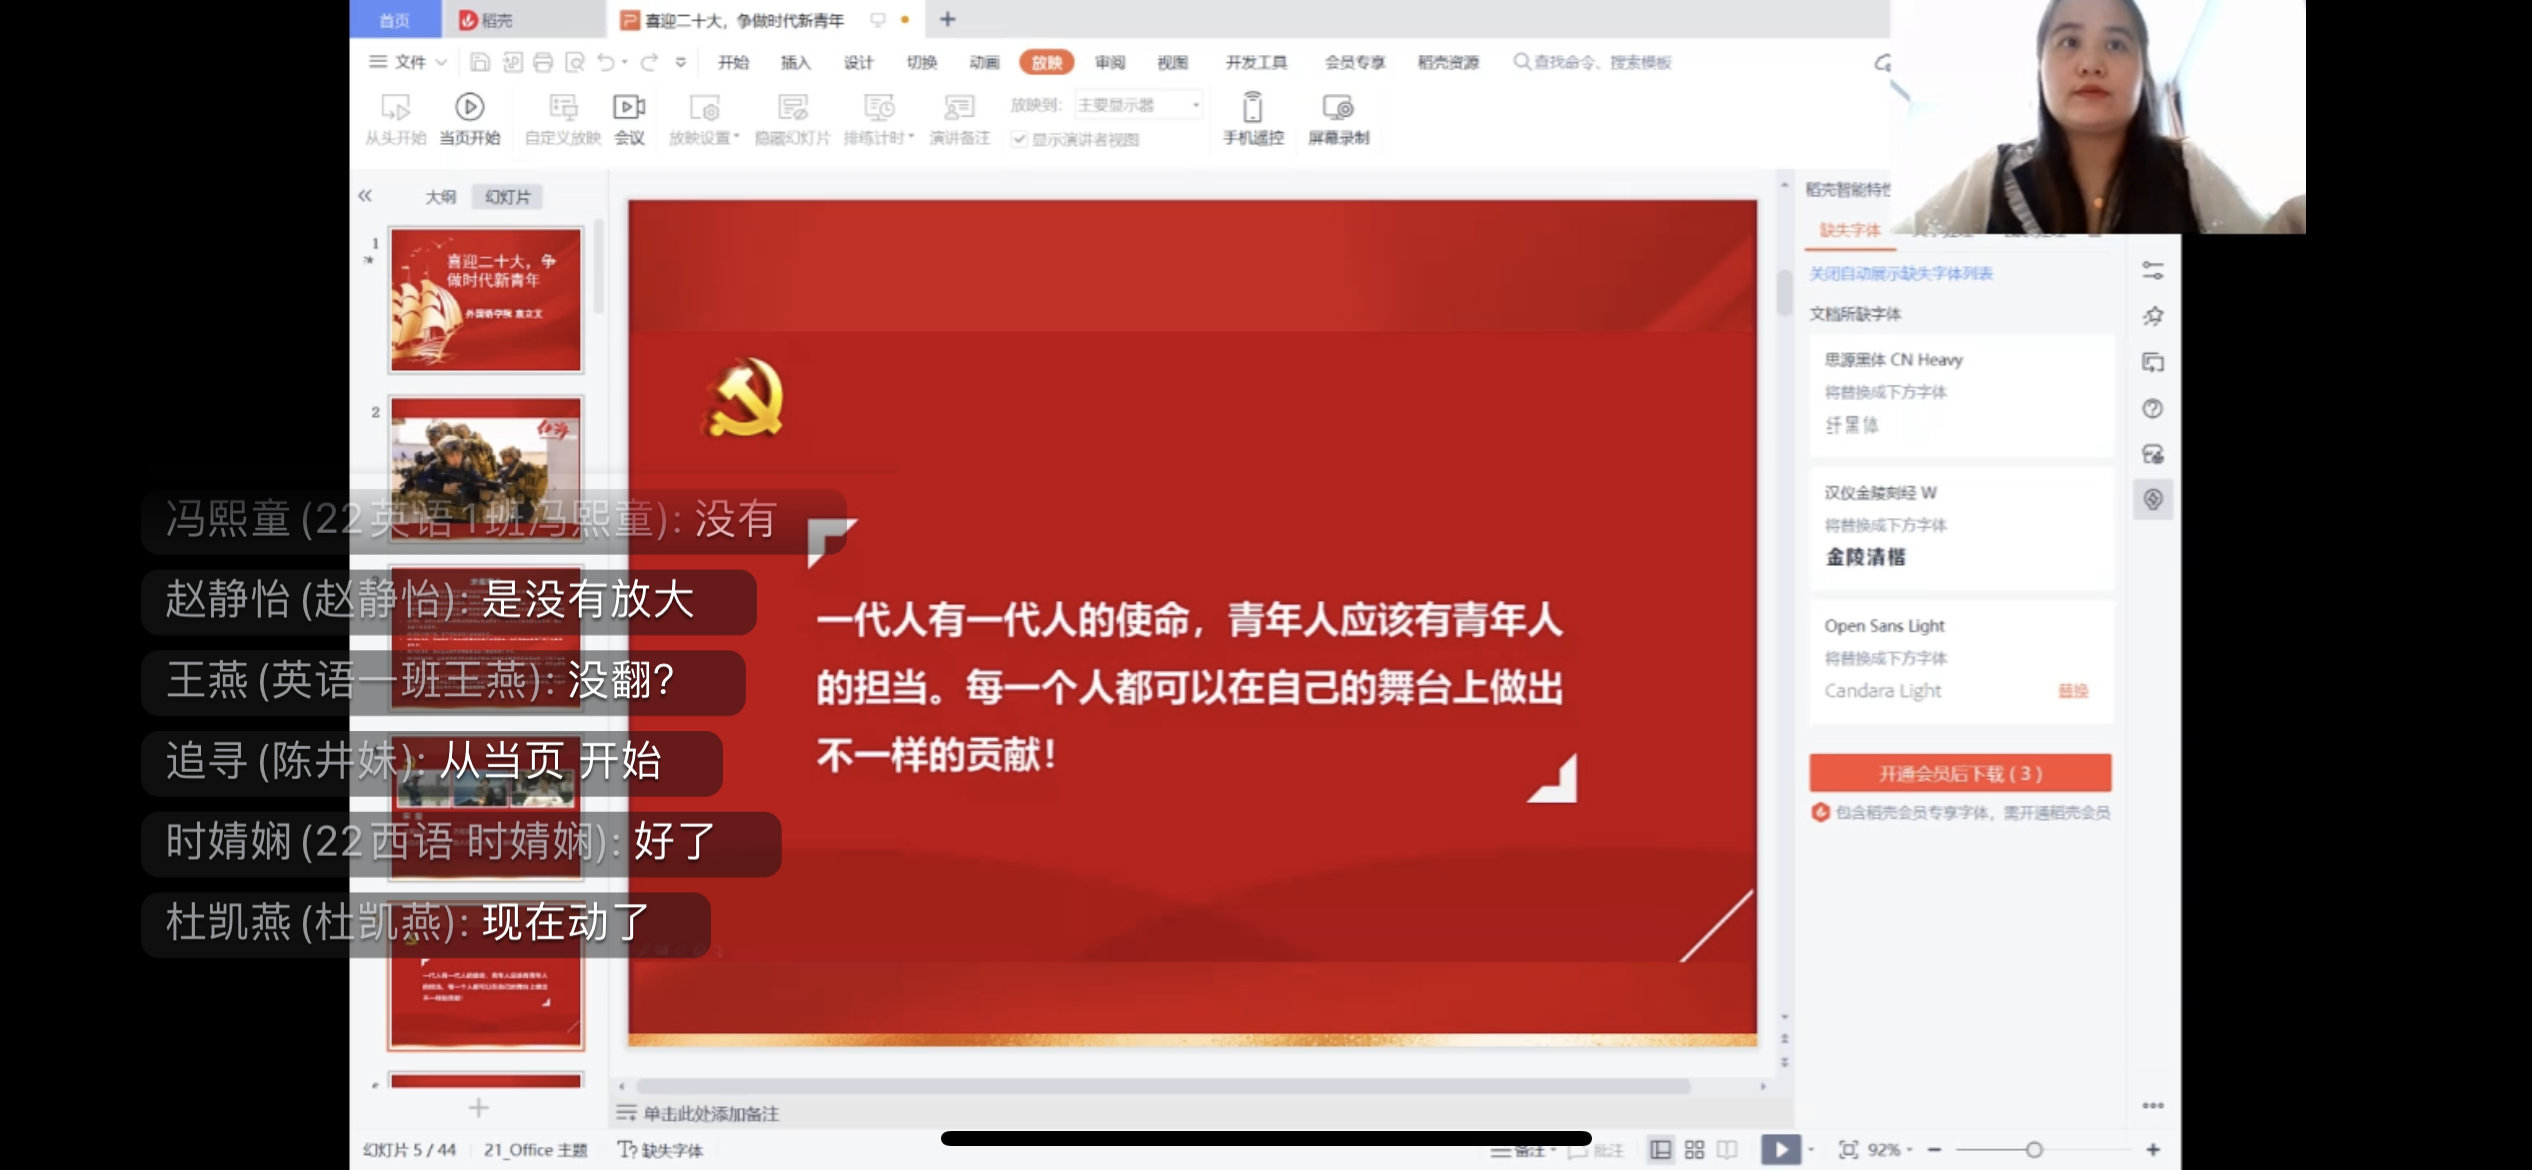Collapse the slide thumbnail panel
The width and height of the screenshot is (2532, 1170).
(365, 196)
